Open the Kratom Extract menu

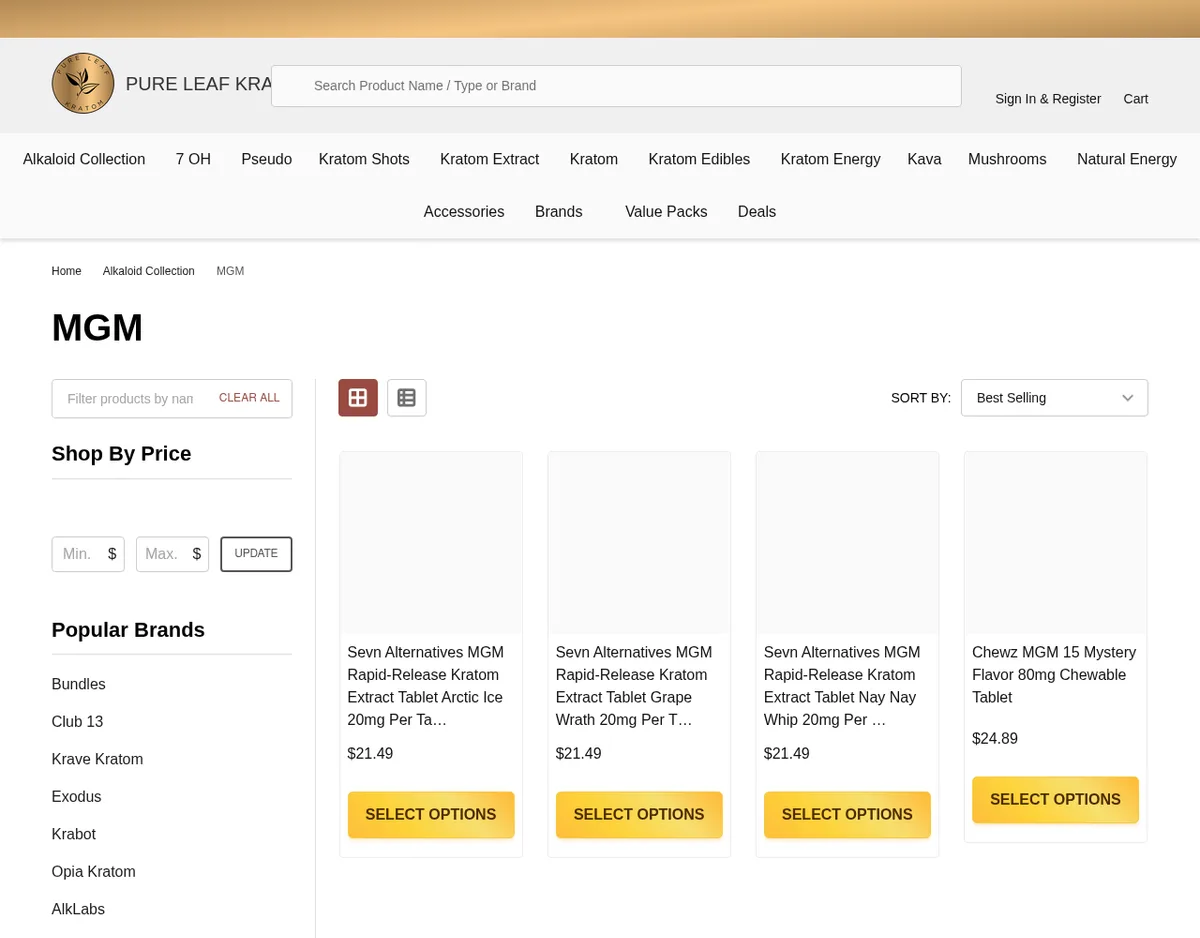489,159
